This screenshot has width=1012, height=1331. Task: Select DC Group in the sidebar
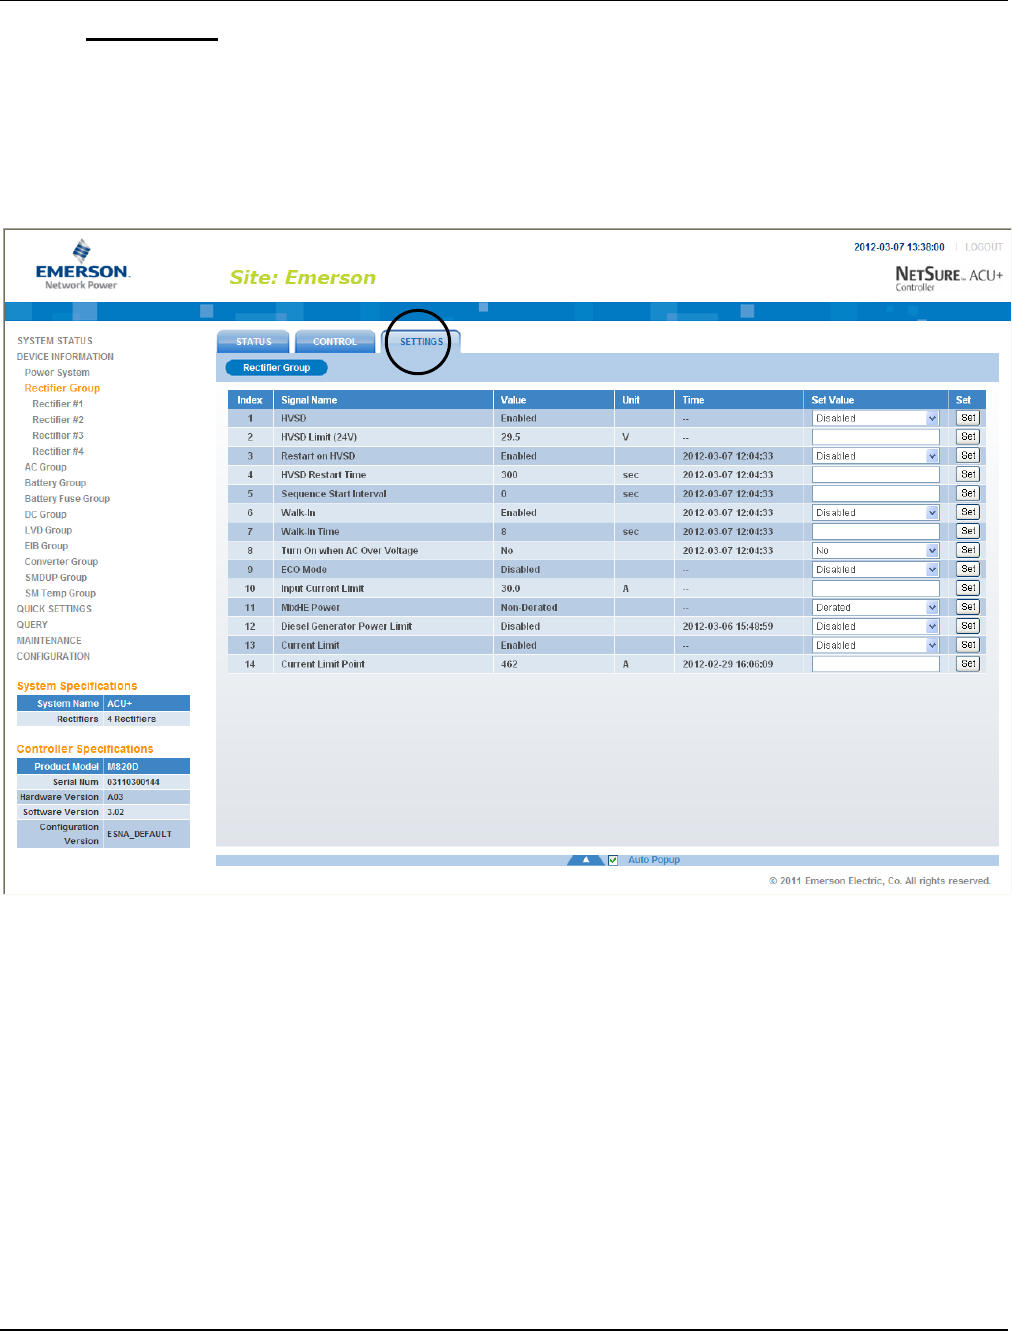point(46,515)
